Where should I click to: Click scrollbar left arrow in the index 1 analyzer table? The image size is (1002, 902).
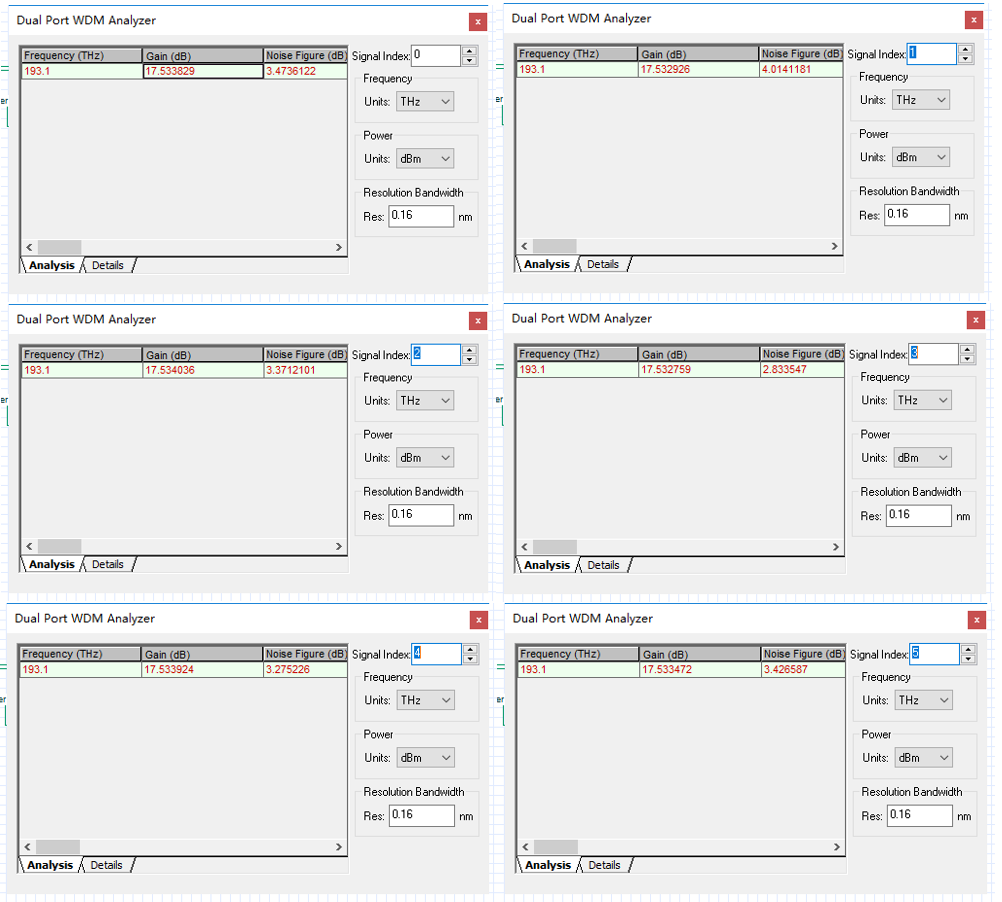(523, 246)
